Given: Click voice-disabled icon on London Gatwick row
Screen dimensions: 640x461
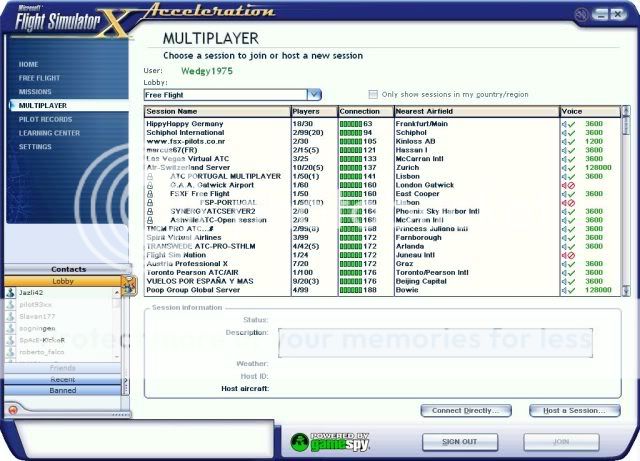Looking at the screenshot, I should pyautogui.click(x=569, y=185).
